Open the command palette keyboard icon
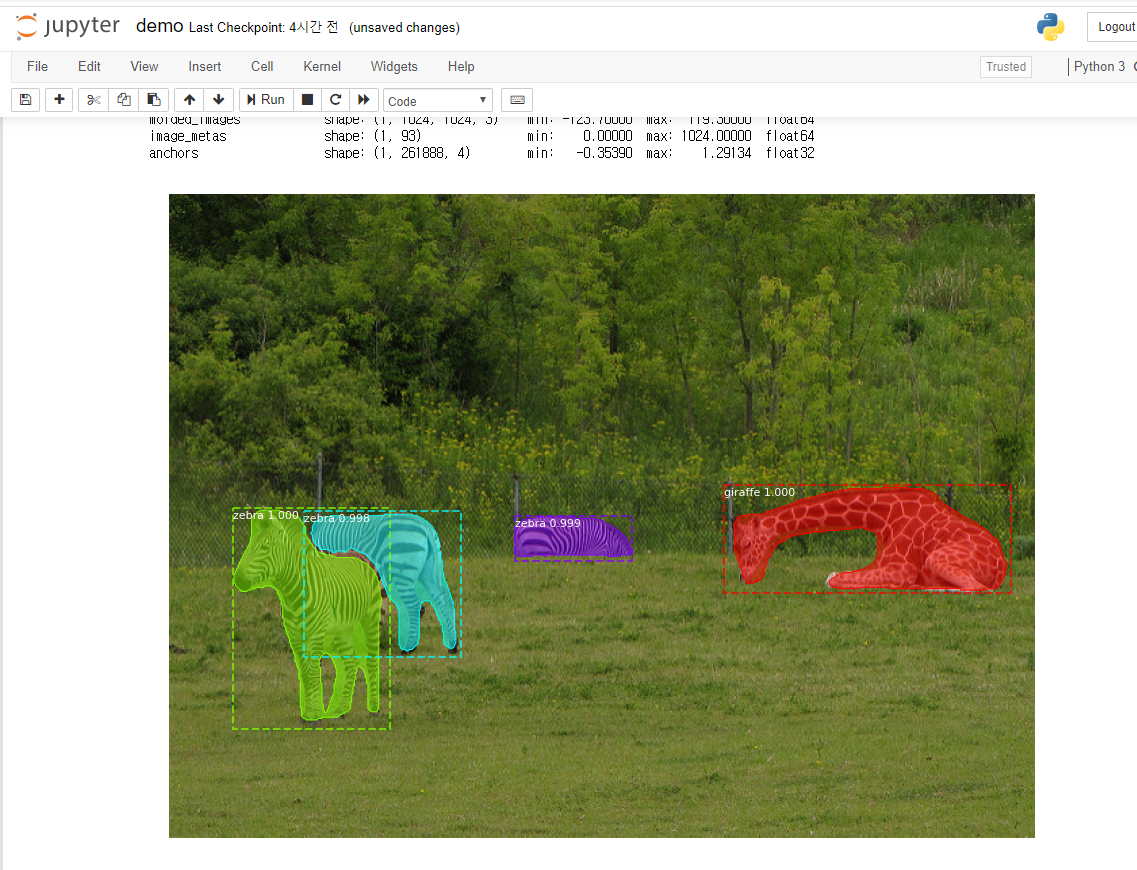Viewport: 1137px width, 870px height. (x=518, y=99)
